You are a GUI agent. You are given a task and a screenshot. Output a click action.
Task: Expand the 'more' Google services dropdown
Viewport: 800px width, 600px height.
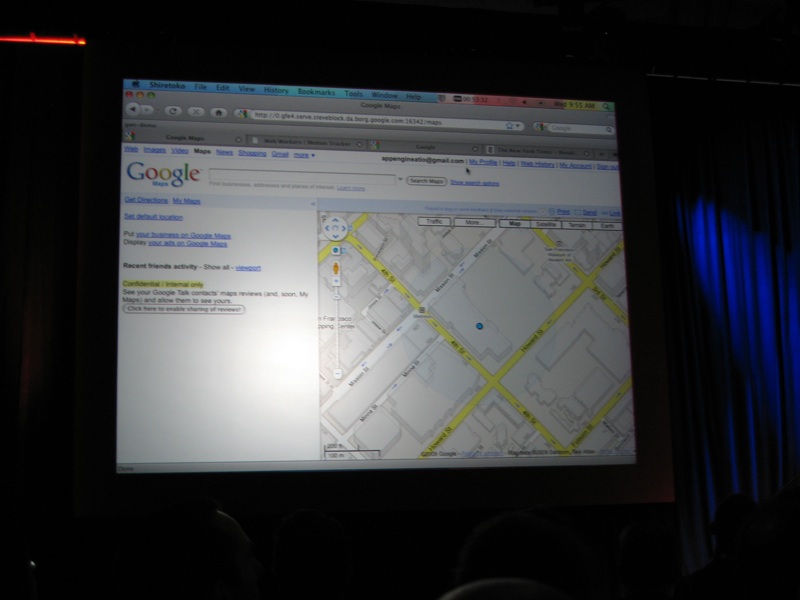(x=304, y=155)
